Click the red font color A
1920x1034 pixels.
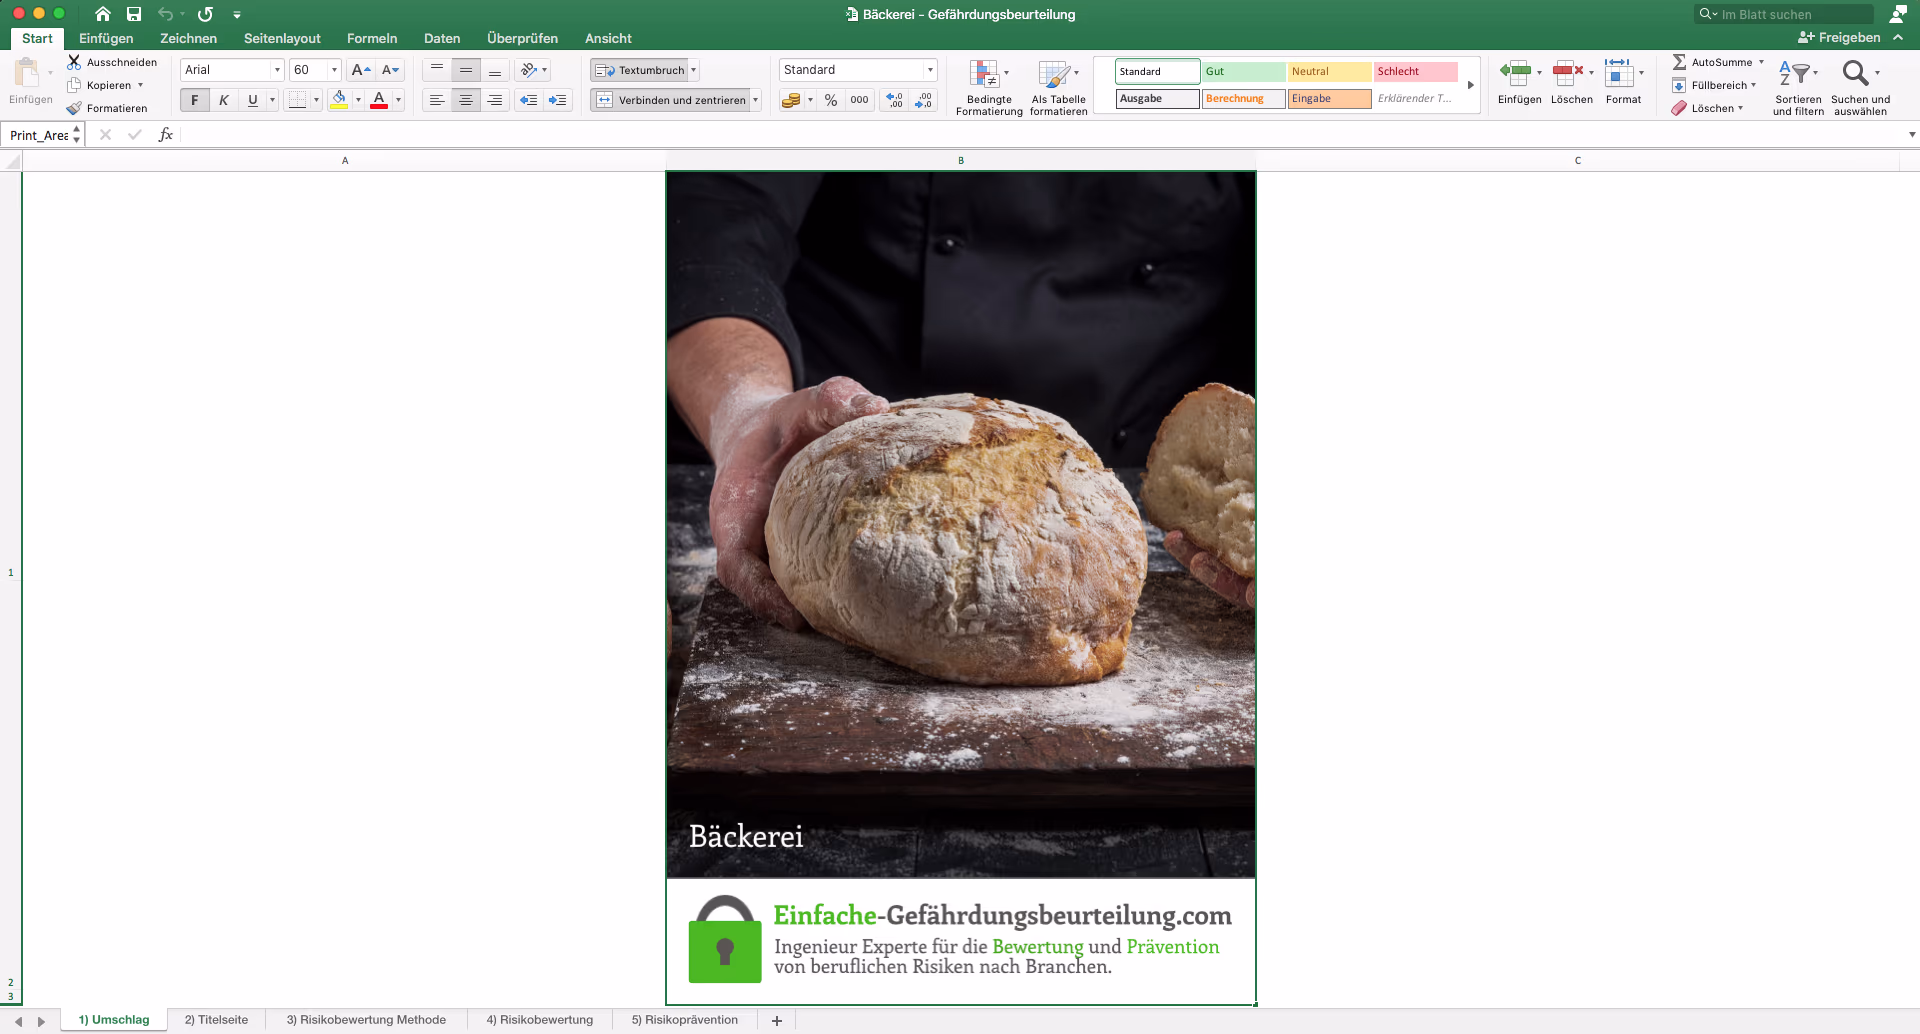[x=379, y=100]
